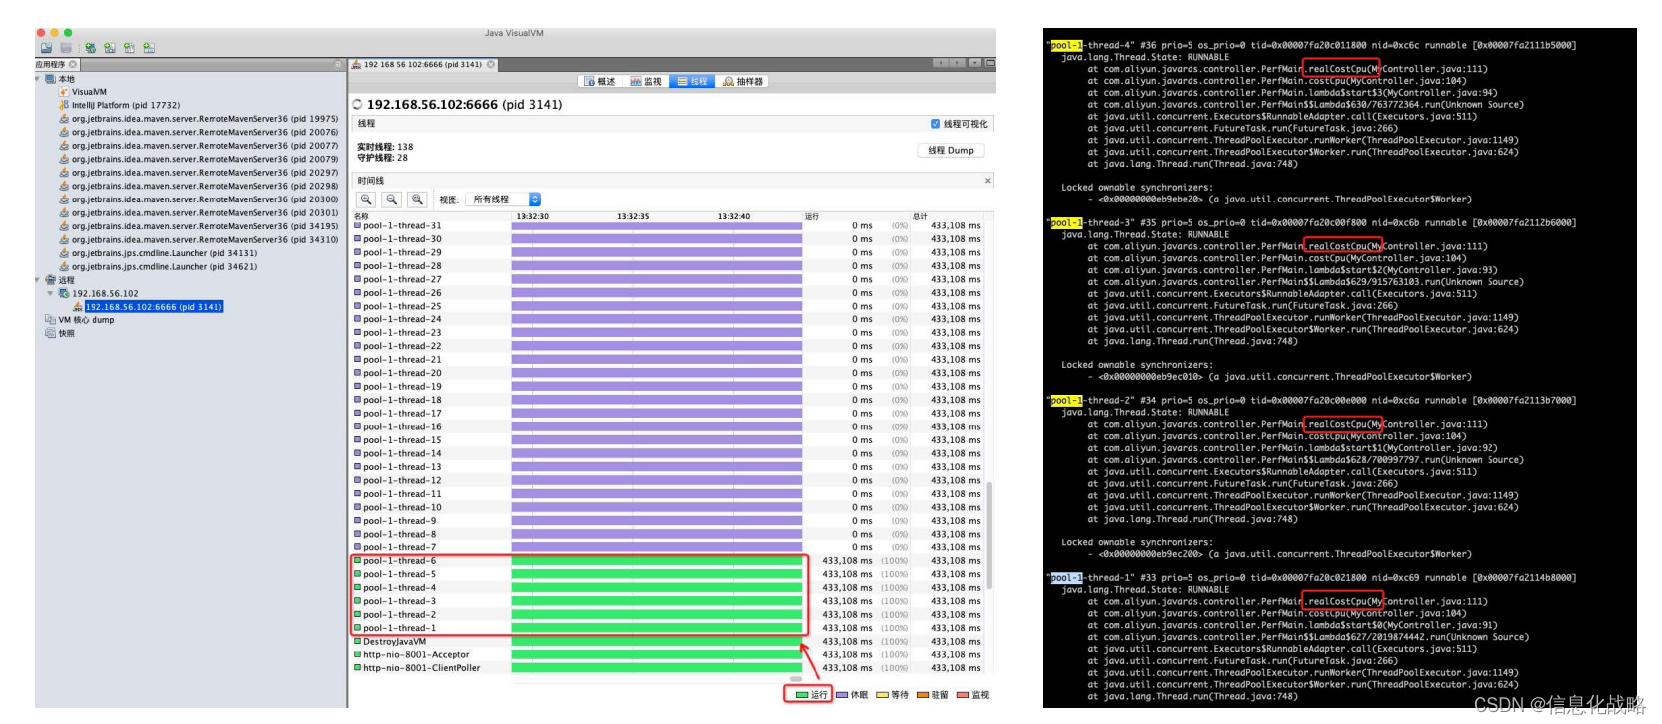Click the 驻留 parked legend swatch
Image resolution: width=1662 pixels, height=724 pixels.
point(923,695)
